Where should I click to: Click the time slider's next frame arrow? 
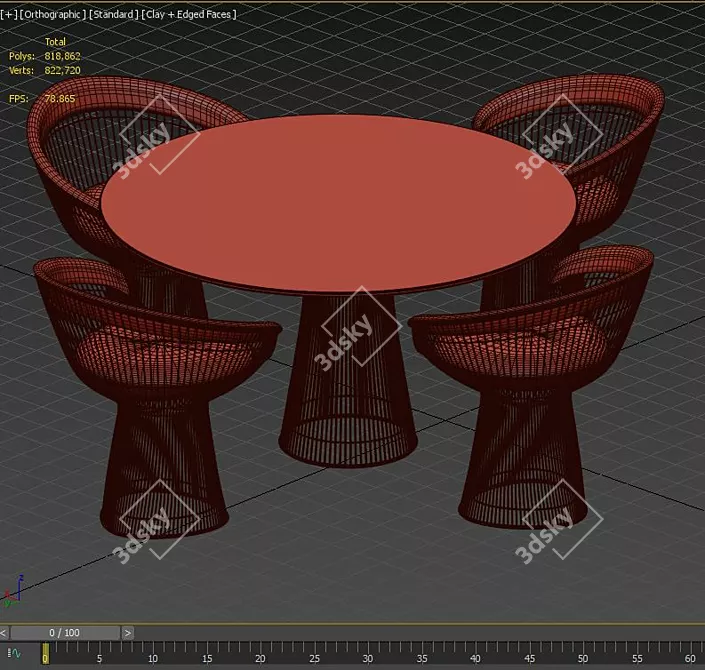point(127,633)
